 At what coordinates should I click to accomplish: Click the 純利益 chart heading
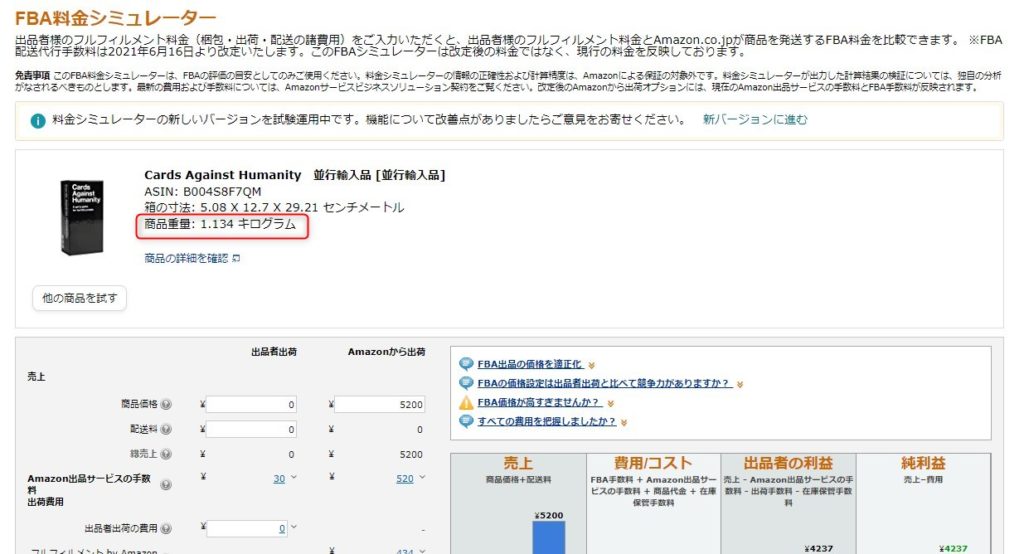(x=923, y=463)
